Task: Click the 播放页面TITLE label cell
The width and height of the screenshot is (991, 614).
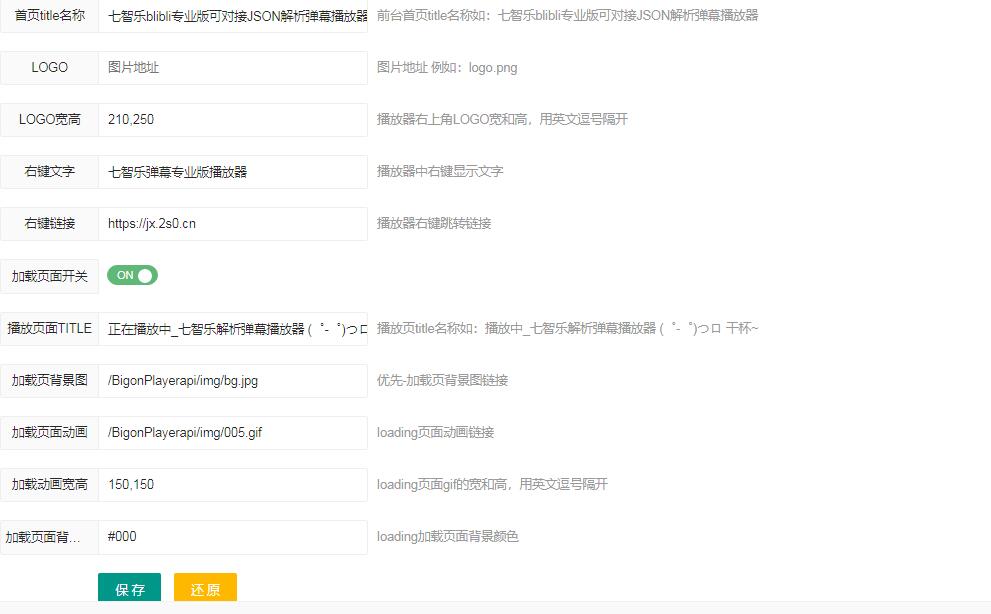Action: (x=50, y=329)
